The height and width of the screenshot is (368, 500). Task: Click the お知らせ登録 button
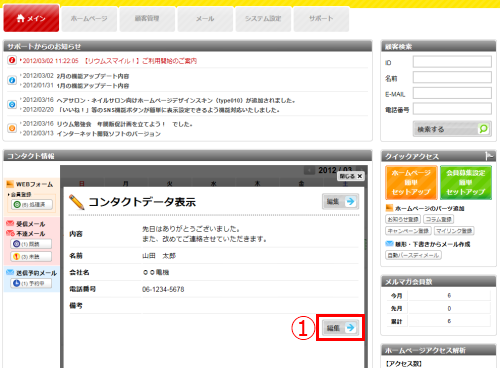pos(403,220)
